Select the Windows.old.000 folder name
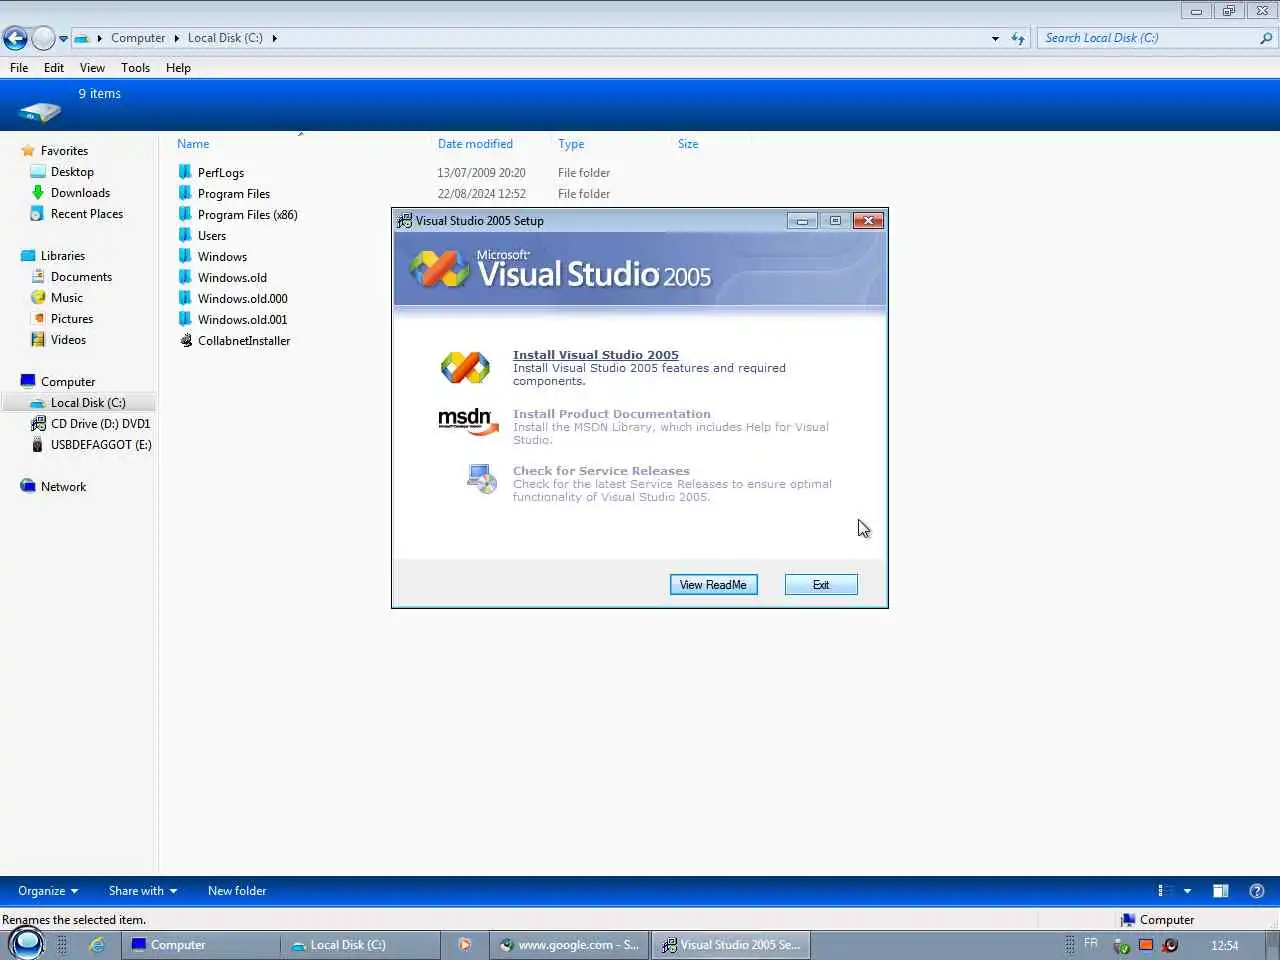 [243, 299]
